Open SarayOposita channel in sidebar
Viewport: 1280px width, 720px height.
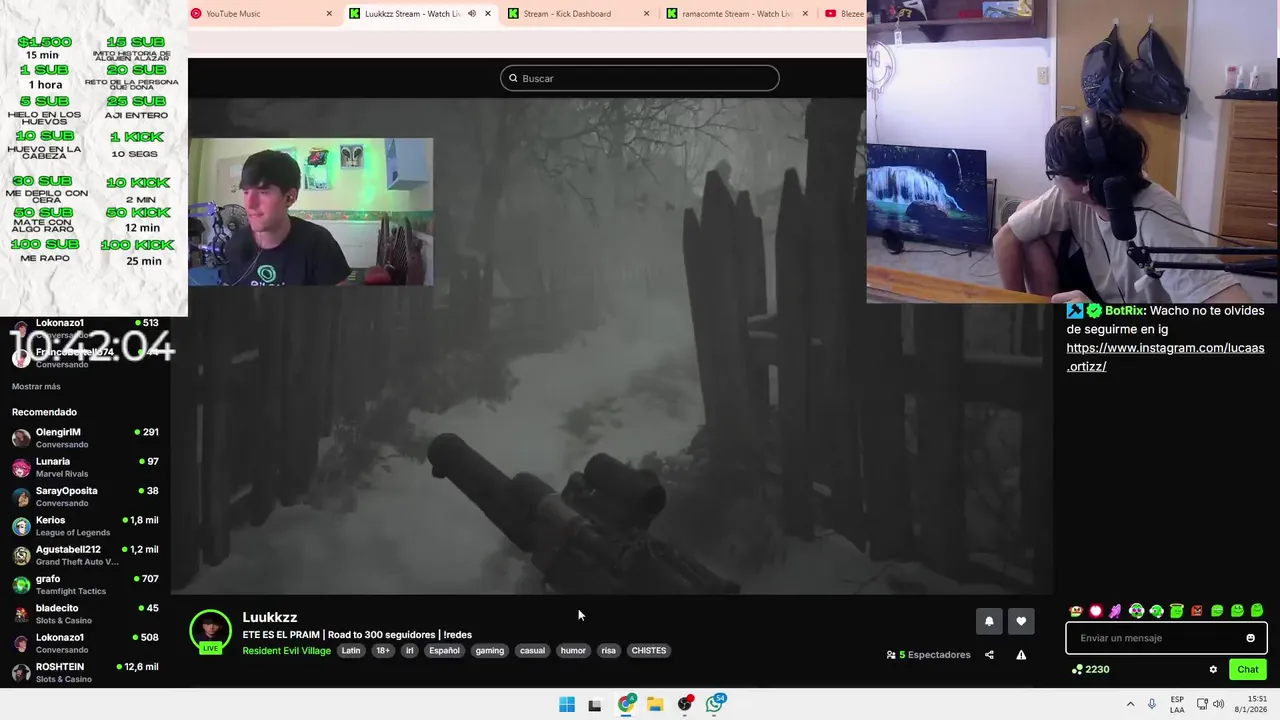point(85,497)
